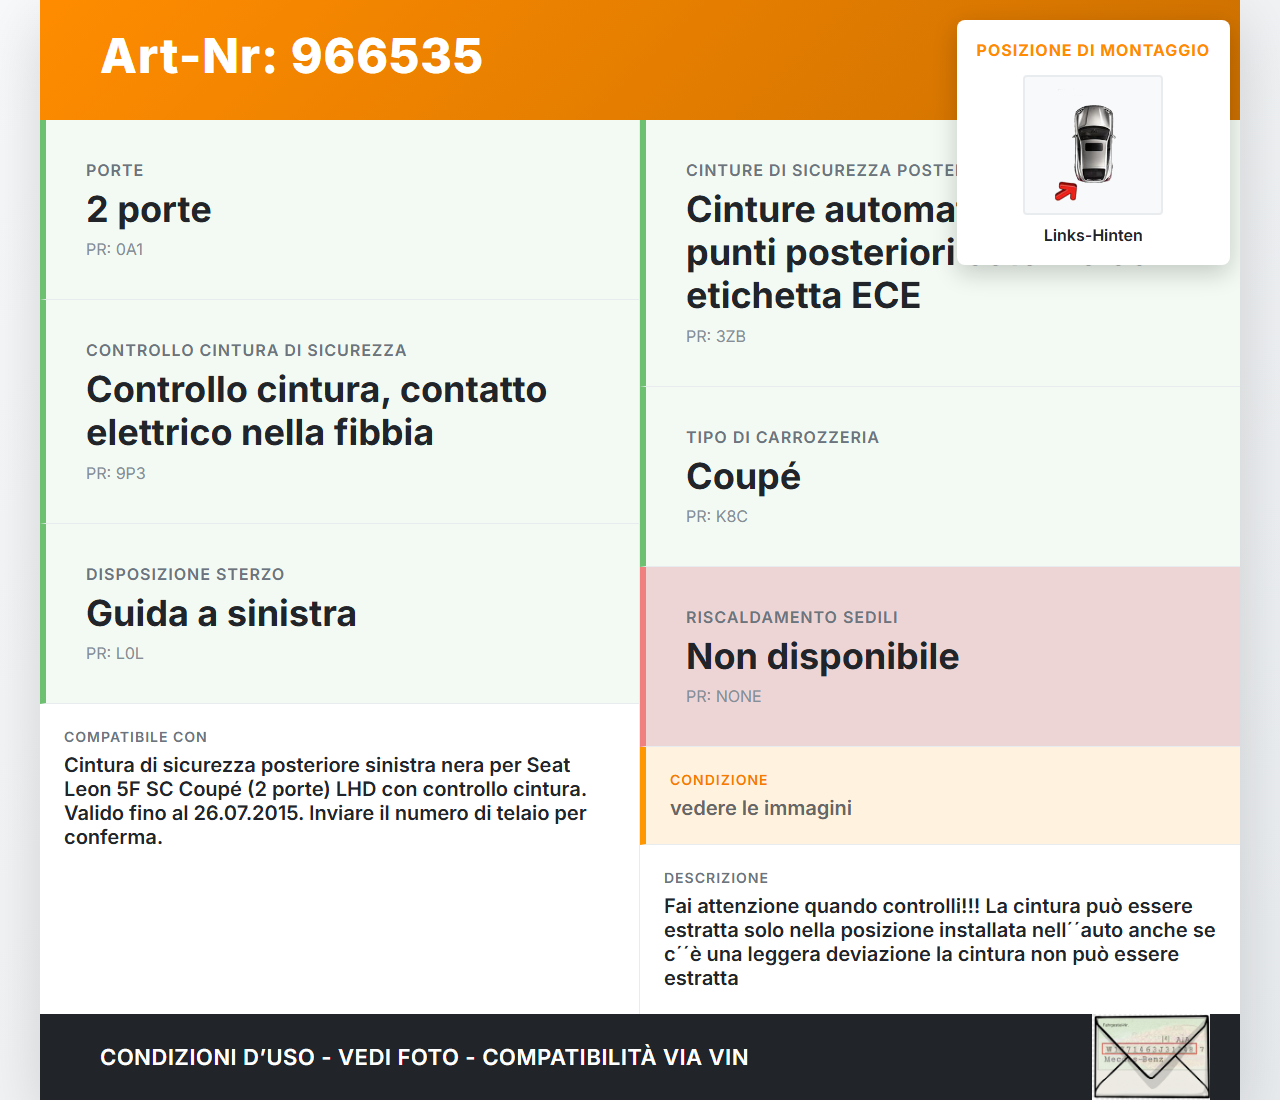
Task: Click the "COMPATIBILE CON" label
Action: [x=136, y=737]
